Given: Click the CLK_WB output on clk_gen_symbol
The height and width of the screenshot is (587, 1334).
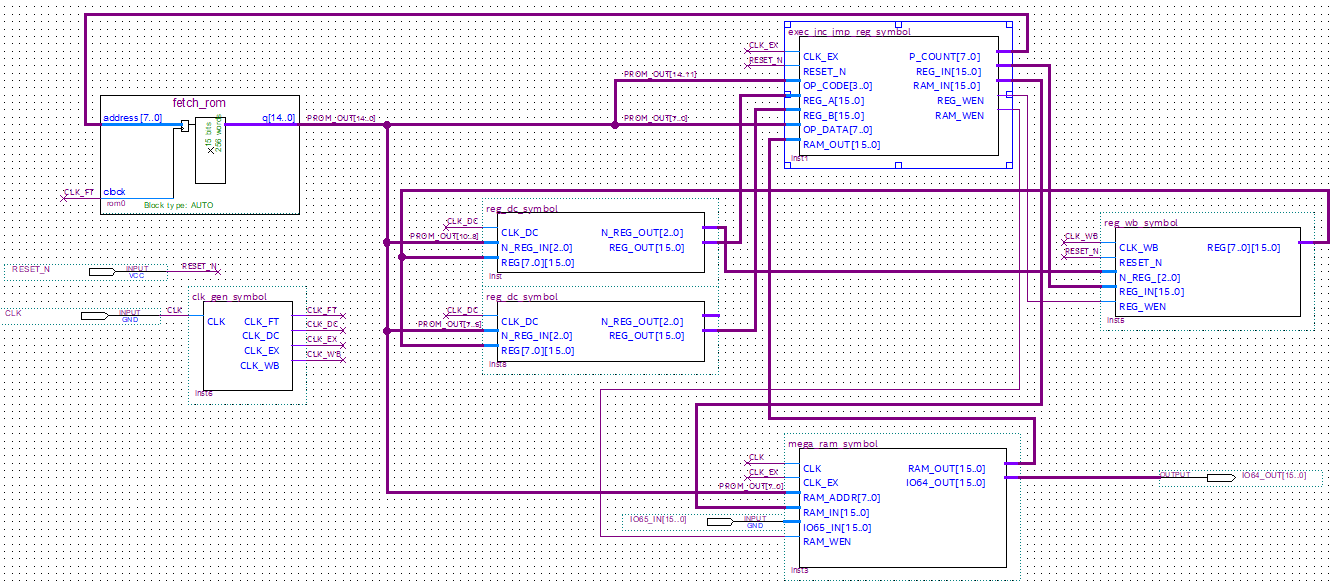Looking at the screenshot, I should [x=259, y=366].
